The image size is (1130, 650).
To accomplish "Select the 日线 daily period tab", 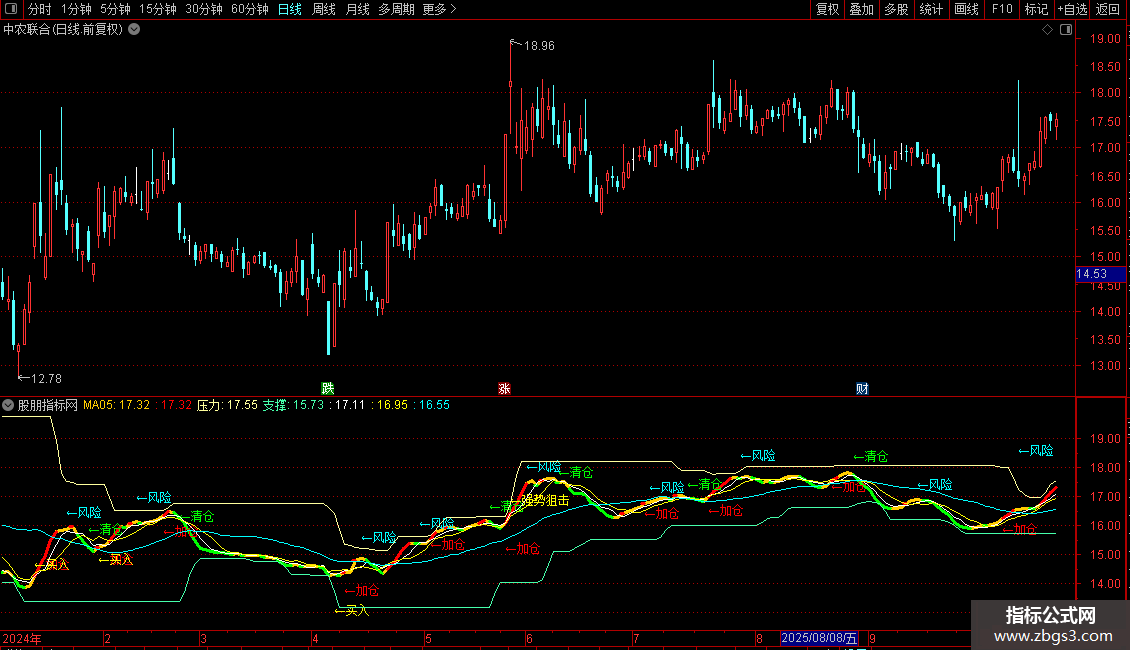I will [289, 10].
